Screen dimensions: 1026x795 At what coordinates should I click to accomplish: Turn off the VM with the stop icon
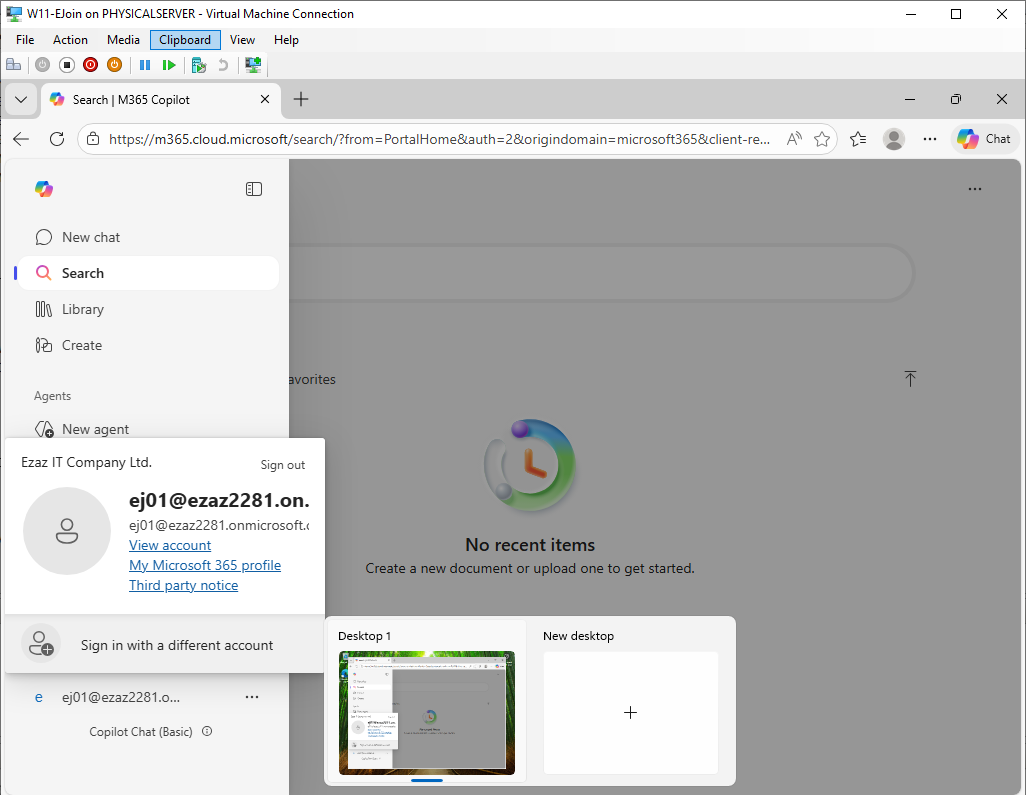[67, 65]
